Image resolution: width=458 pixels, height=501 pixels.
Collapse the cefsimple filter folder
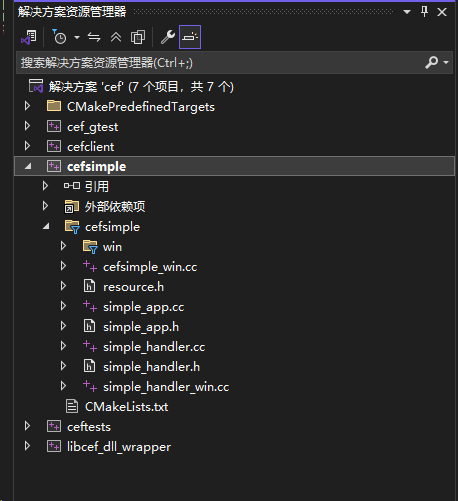click(x=46, y=226)
